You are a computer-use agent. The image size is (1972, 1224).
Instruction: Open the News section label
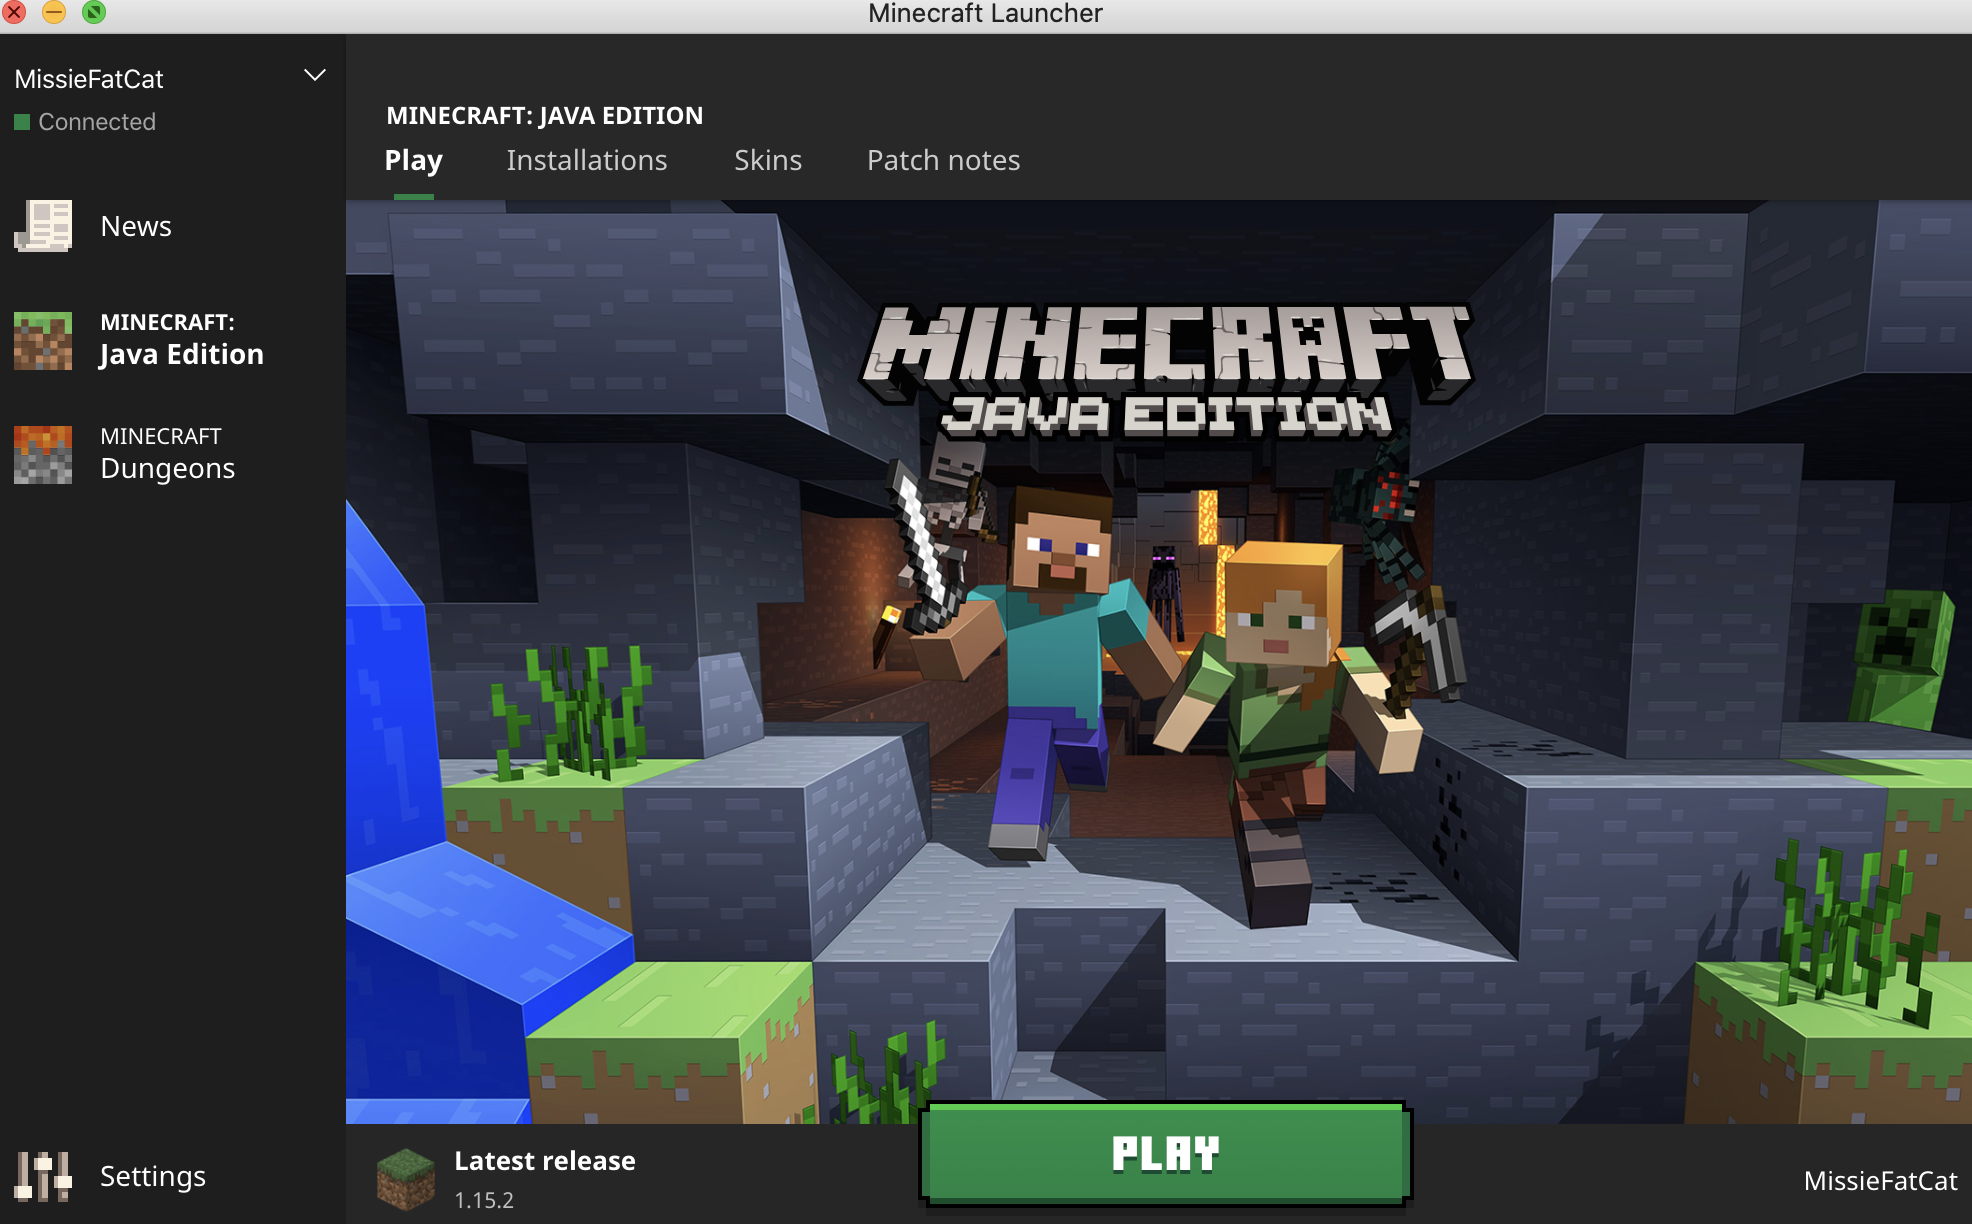[x=136, y=226]
